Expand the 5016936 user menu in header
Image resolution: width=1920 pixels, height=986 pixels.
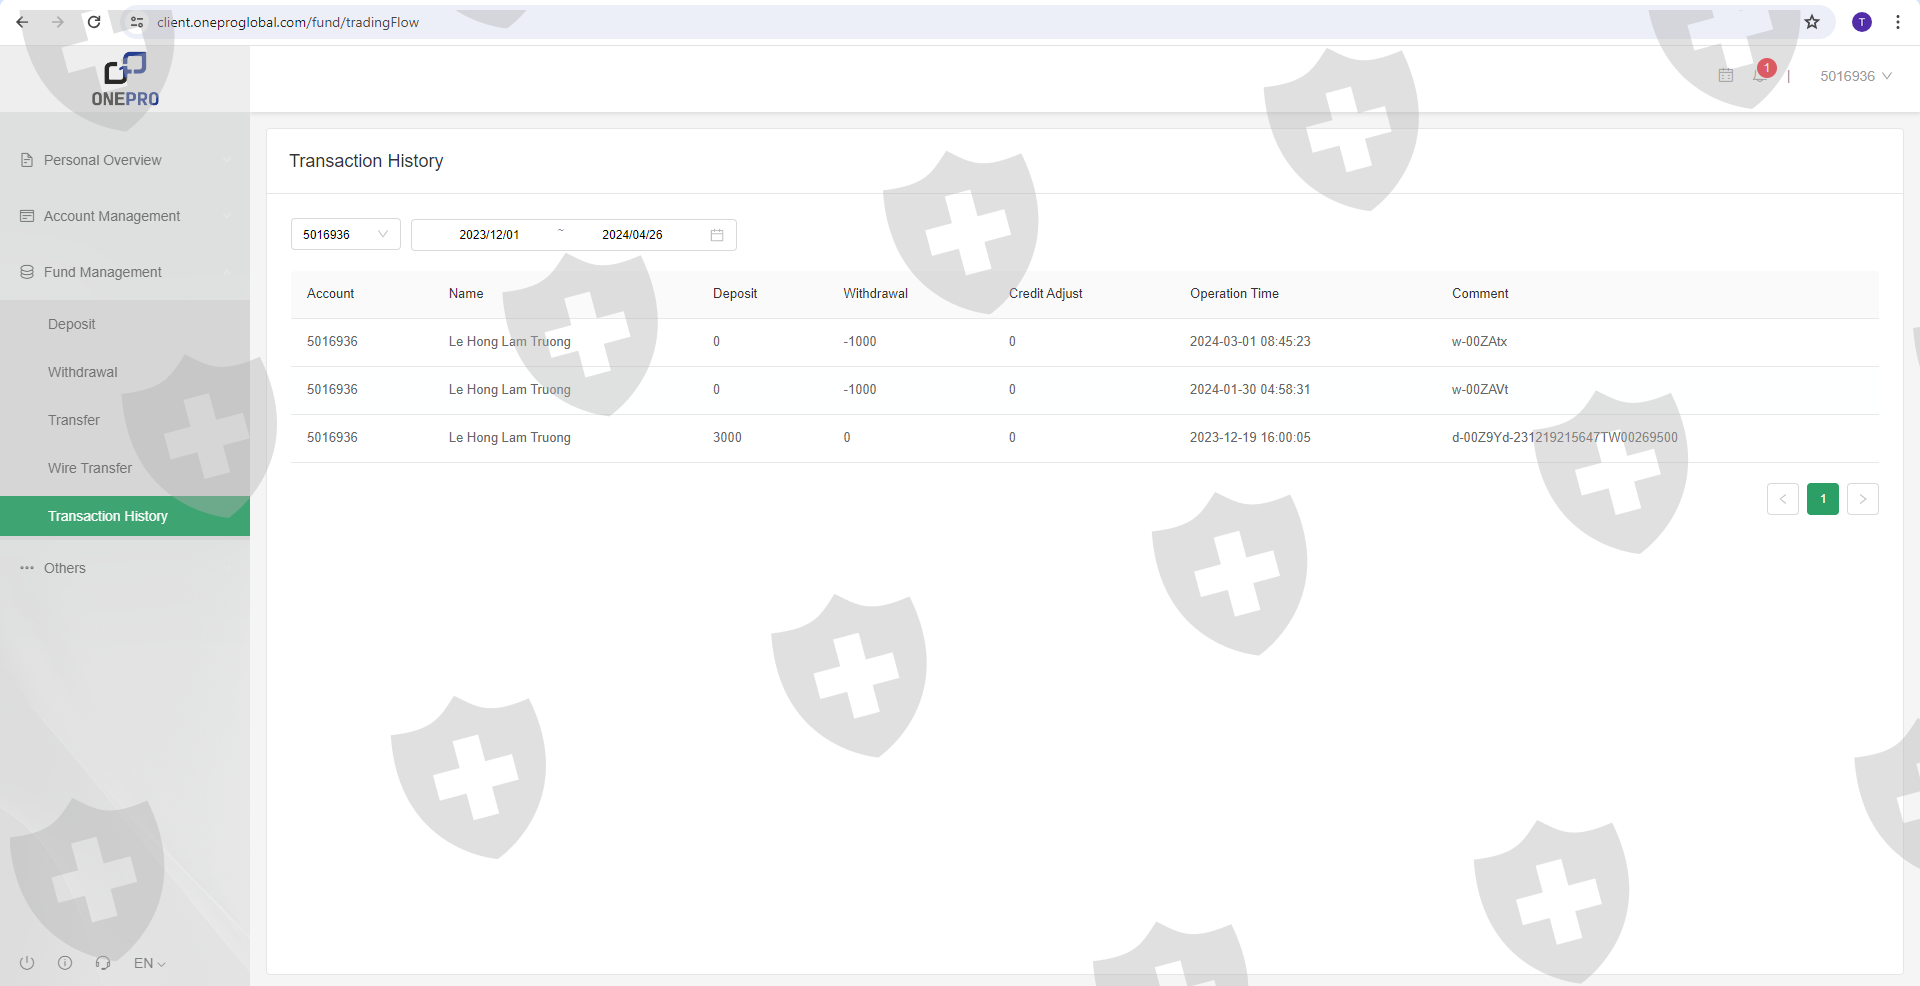[1855, 76]
